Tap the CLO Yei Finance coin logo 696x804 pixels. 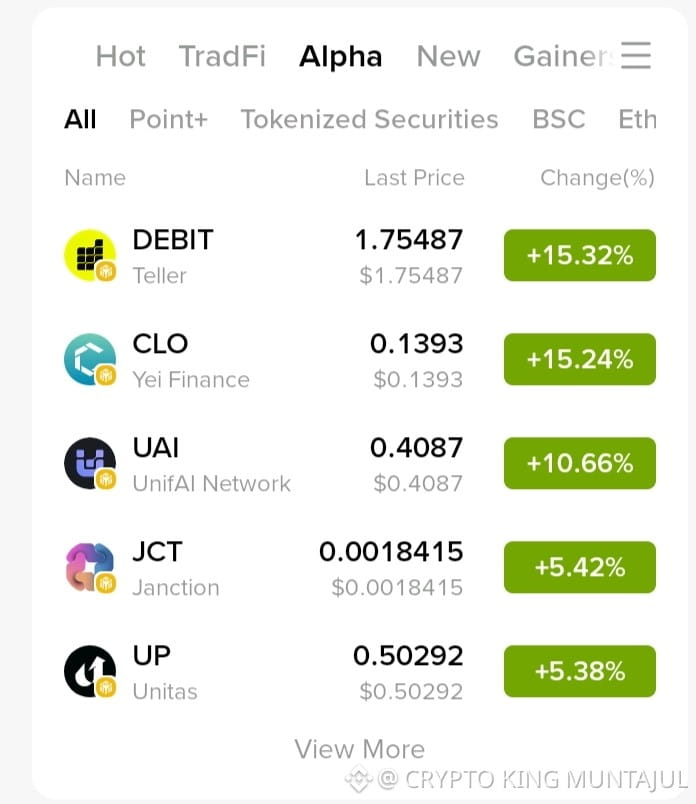(x=90, y=359)
